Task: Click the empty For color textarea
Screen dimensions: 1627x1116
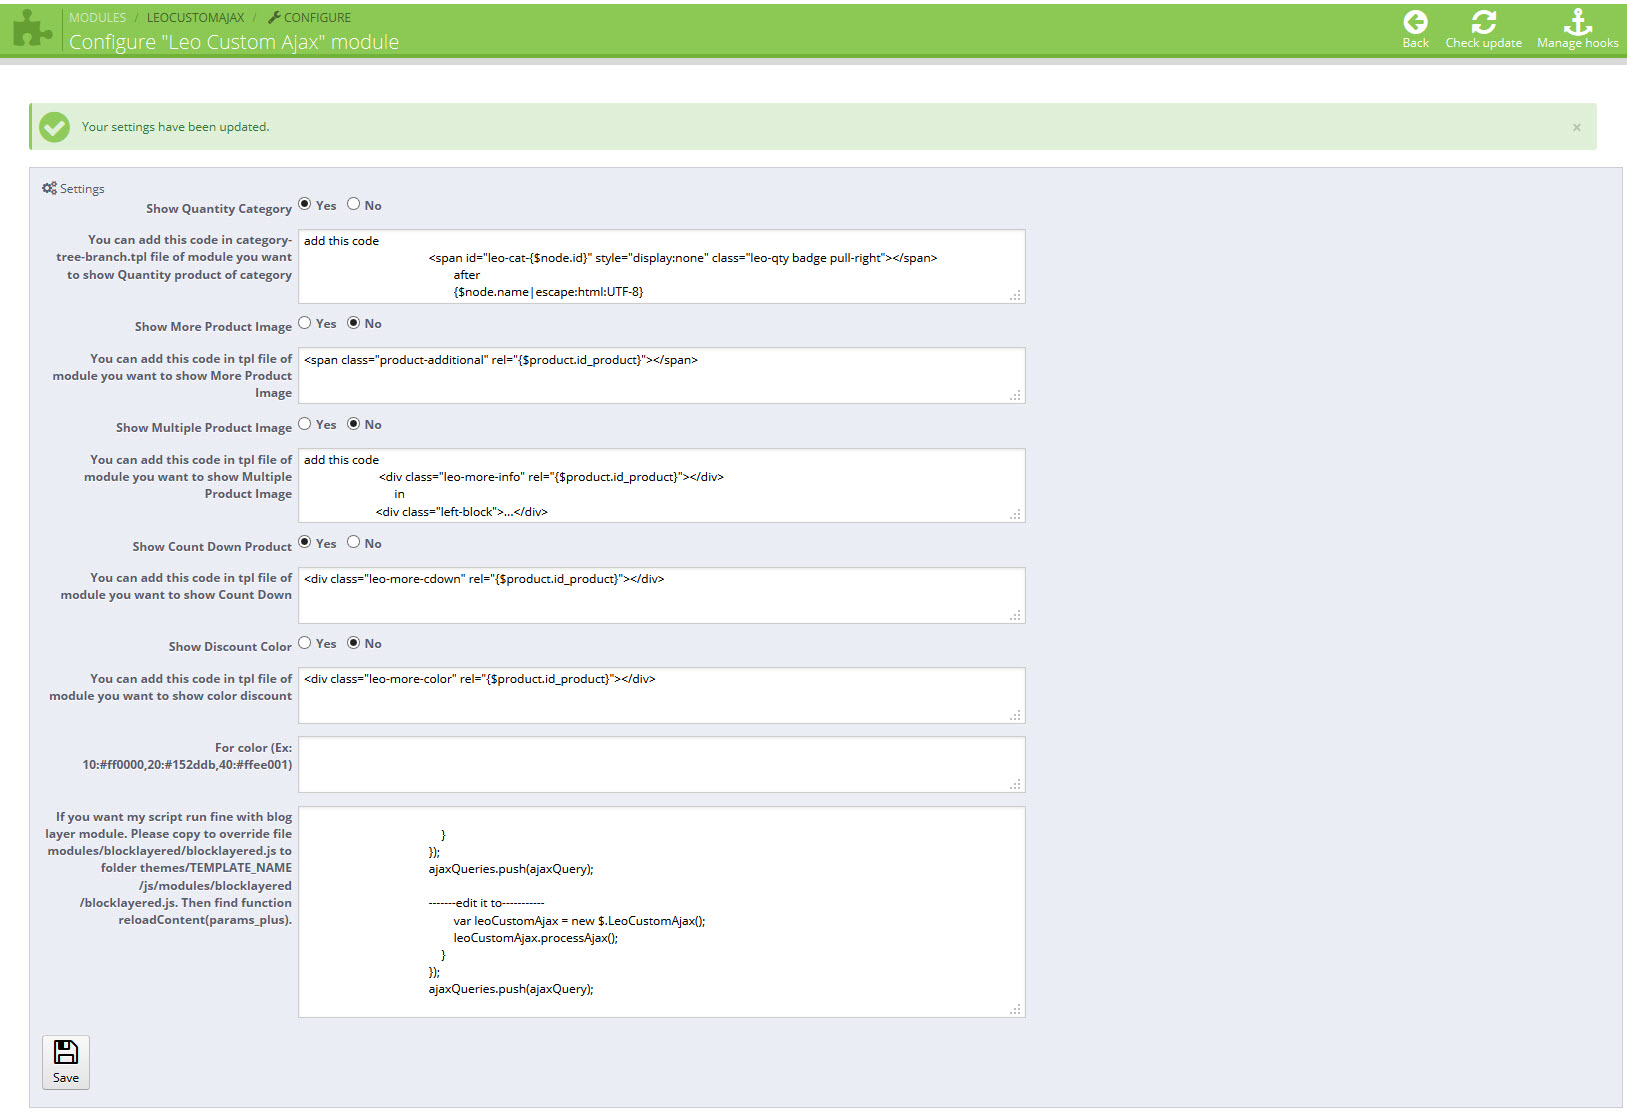Action: 662,765
